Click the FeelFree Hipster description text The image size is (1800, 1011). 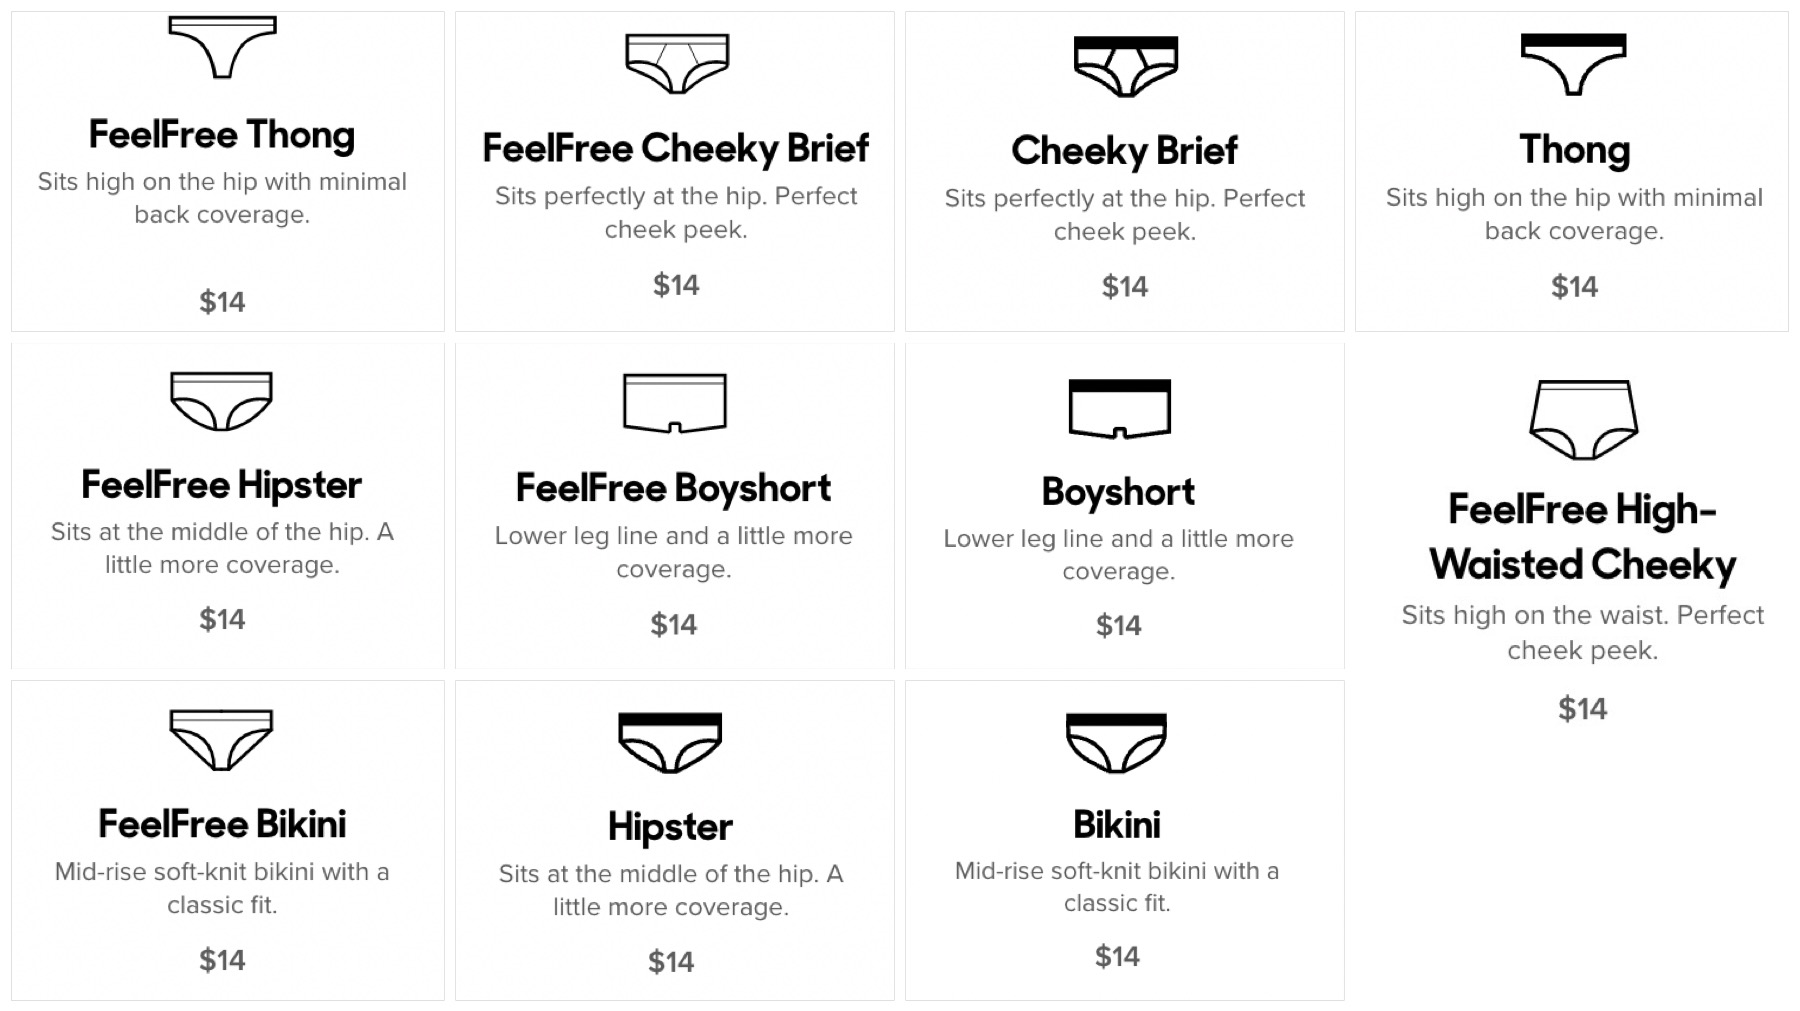(x=222, y=548)
